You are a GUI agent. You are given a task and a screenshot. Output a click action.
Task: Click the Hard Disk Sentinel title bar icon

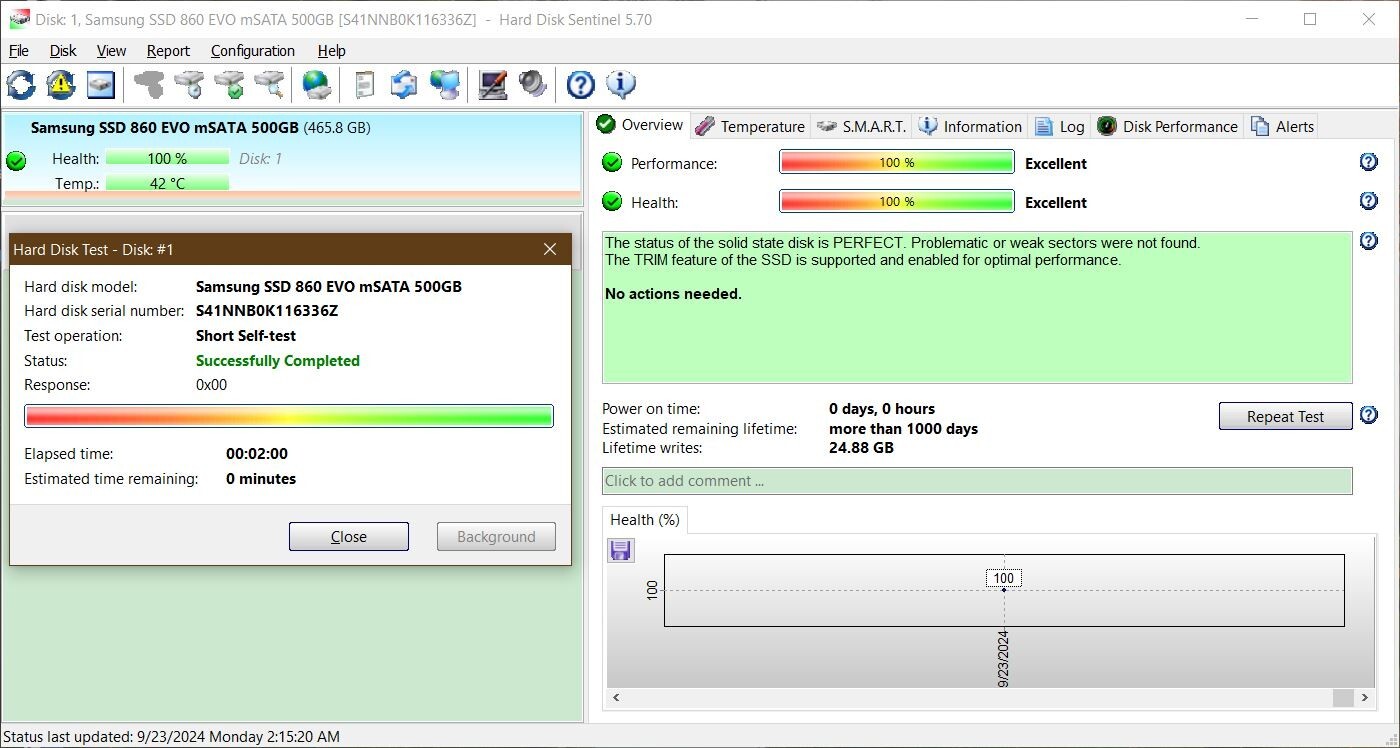[18, 19]
